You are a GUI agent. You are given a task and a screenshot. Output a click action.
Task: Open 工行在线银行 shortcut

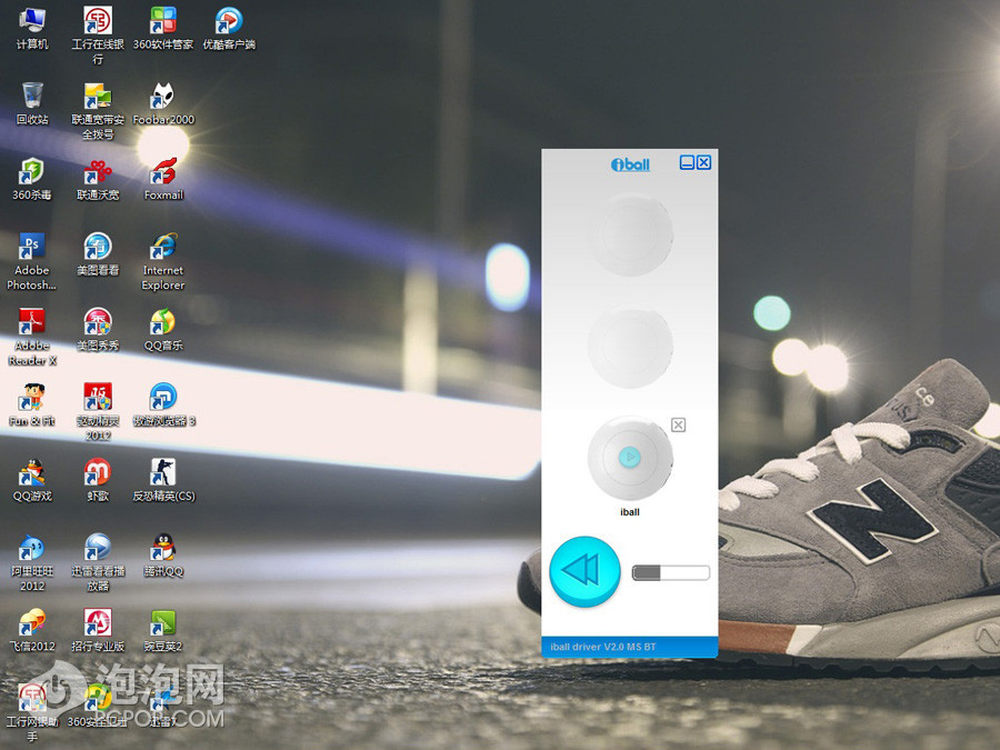98,35
